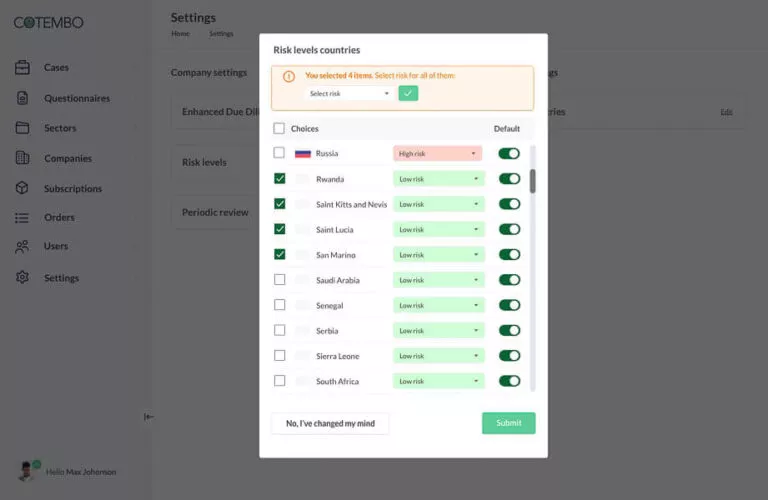Open the Select risk bulk dropdown
The width and height of the screenshot is (768, 500).
tap(350, 94)
